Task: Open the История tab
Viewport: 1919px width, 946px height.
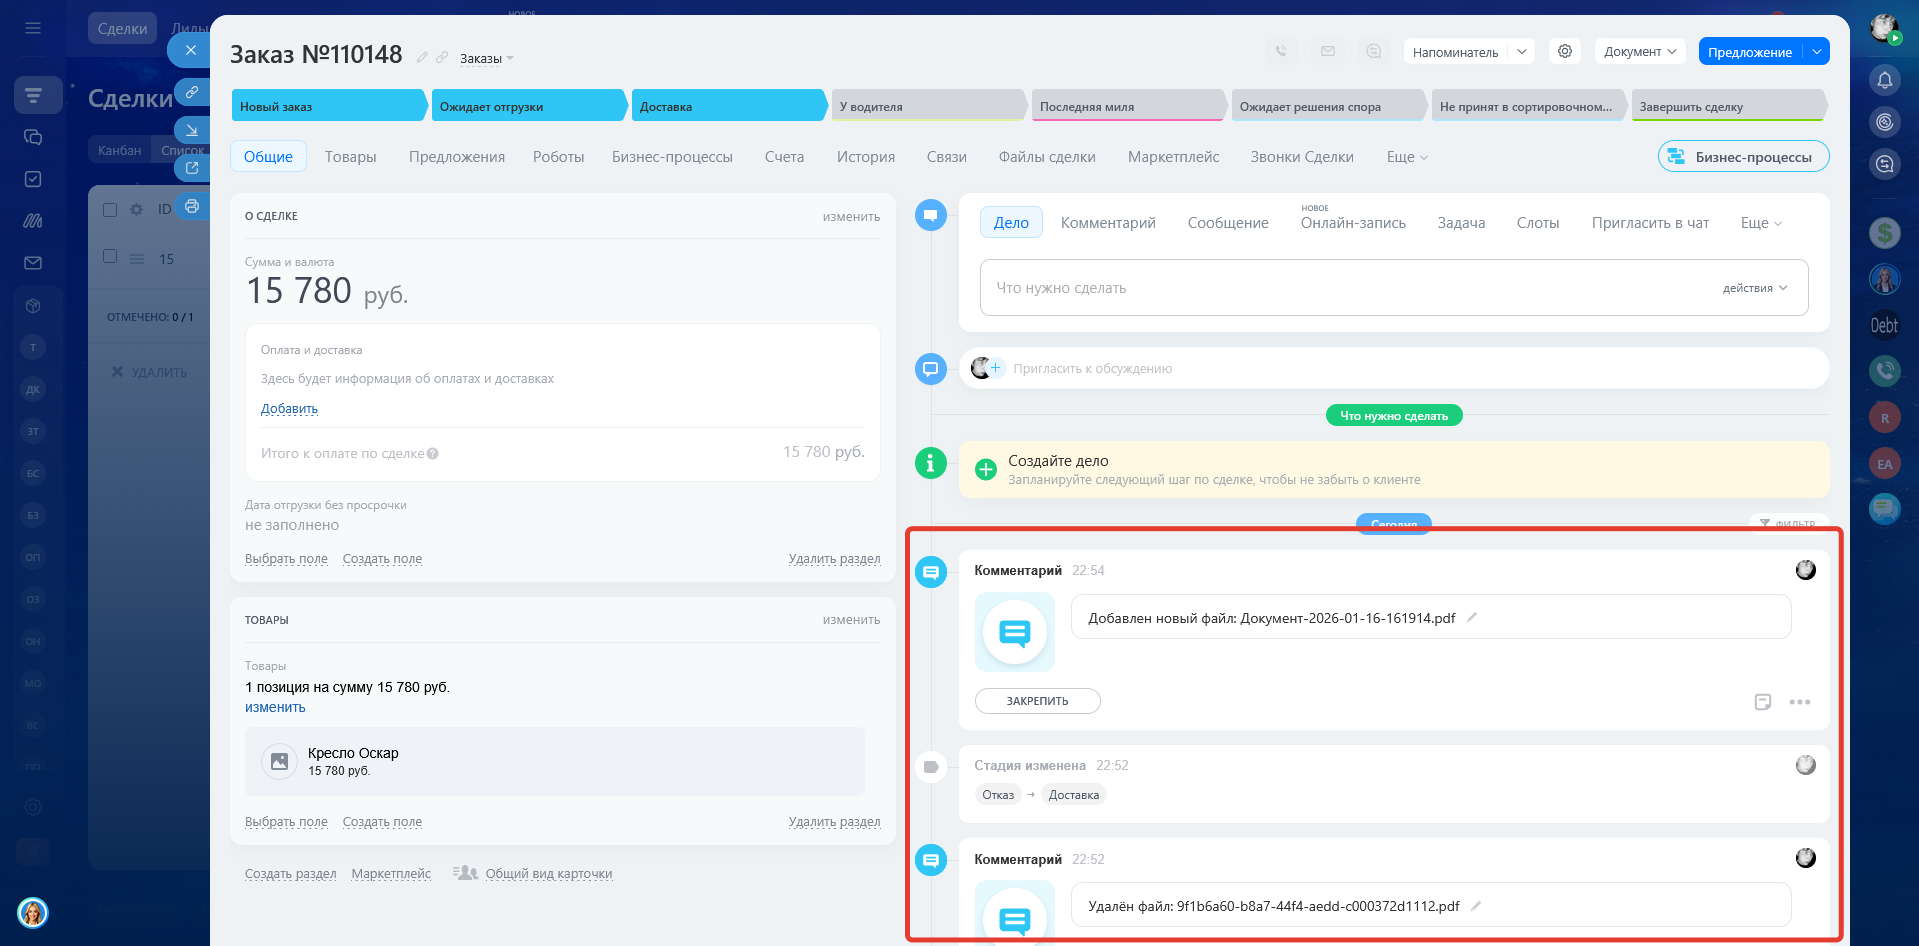Action: coord(865,157)
